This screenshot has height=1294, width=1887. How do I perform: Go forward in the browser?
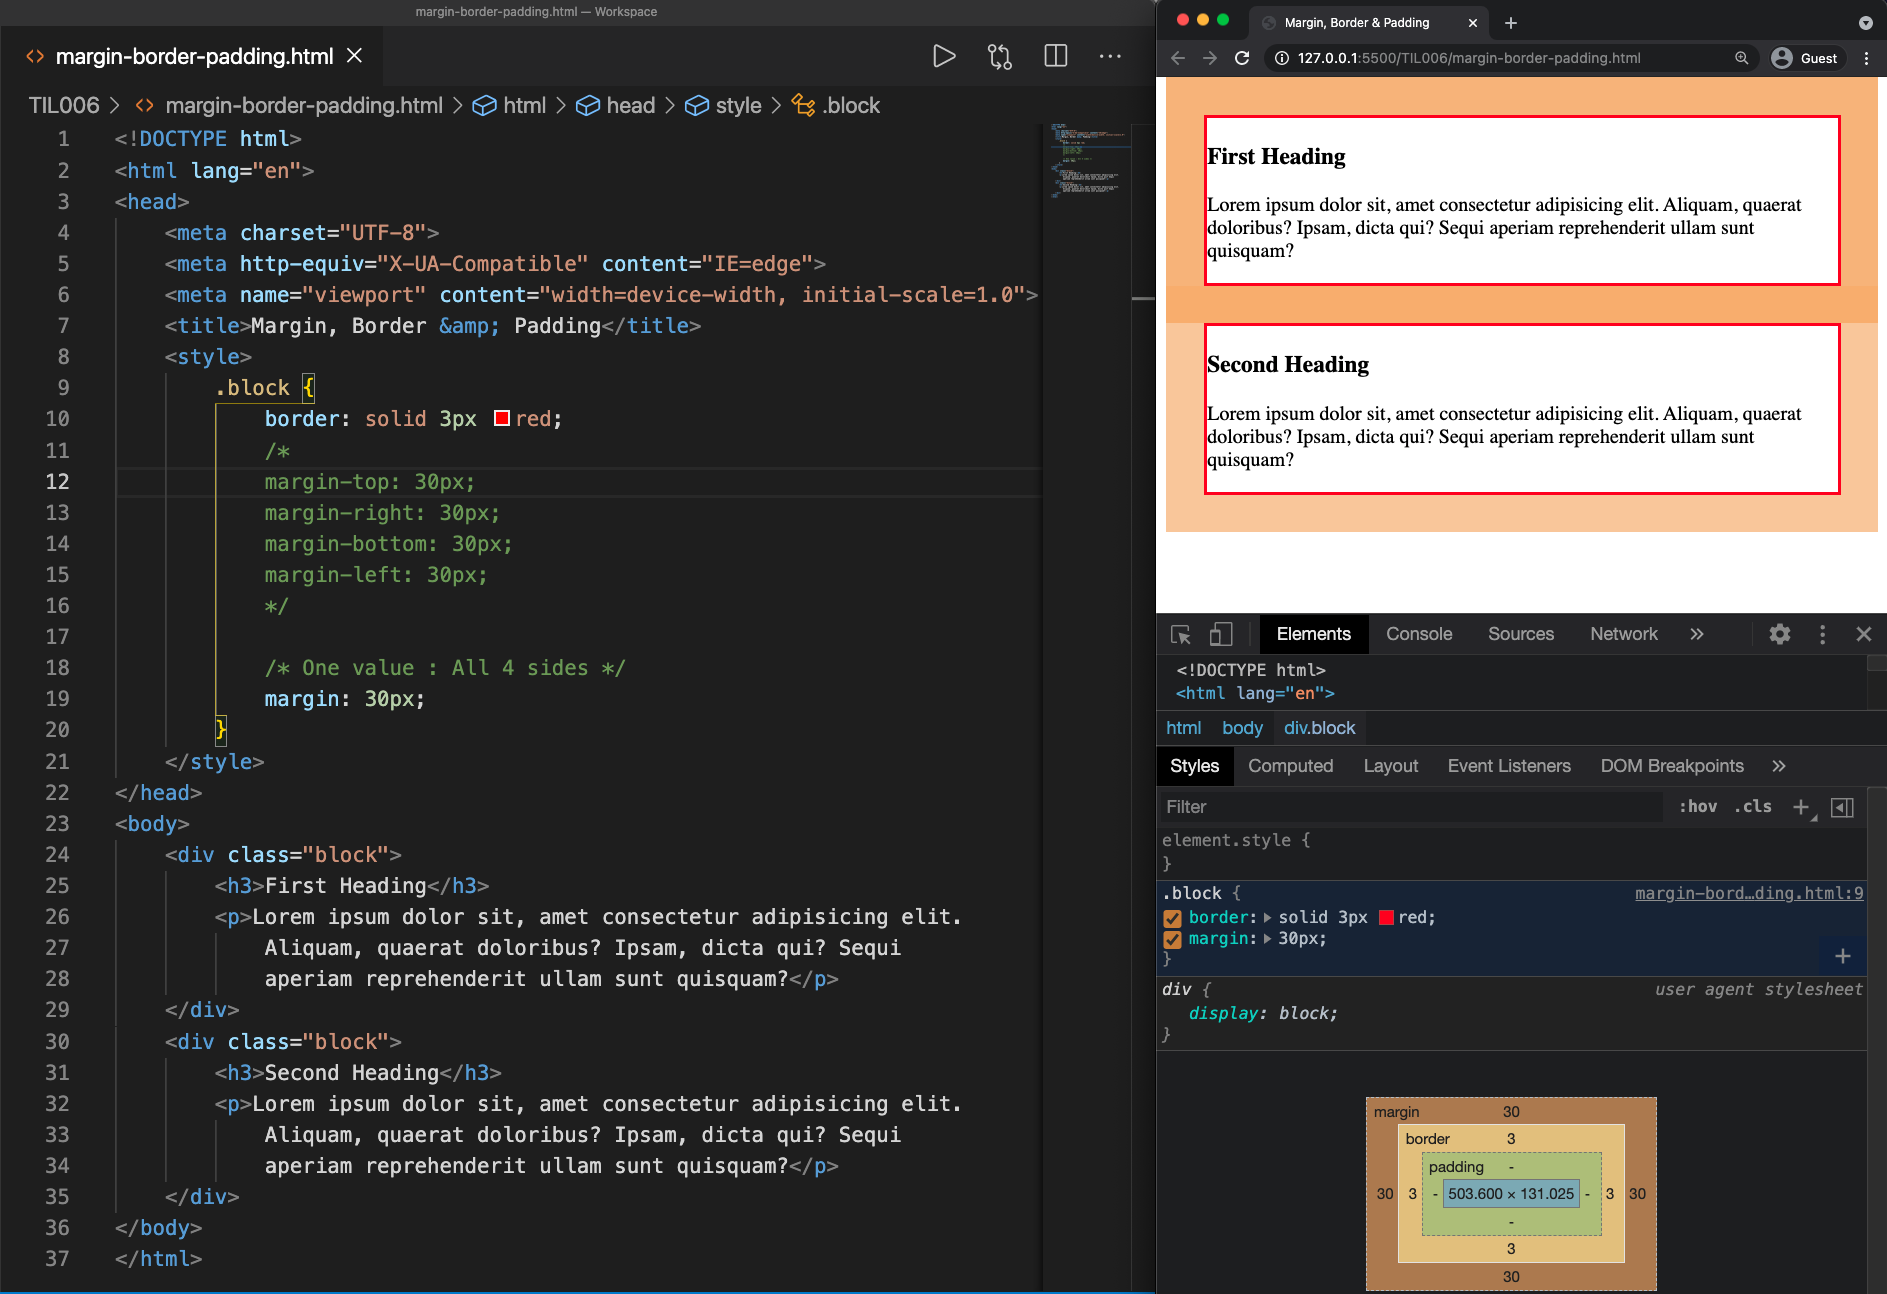coord(1210,58)
